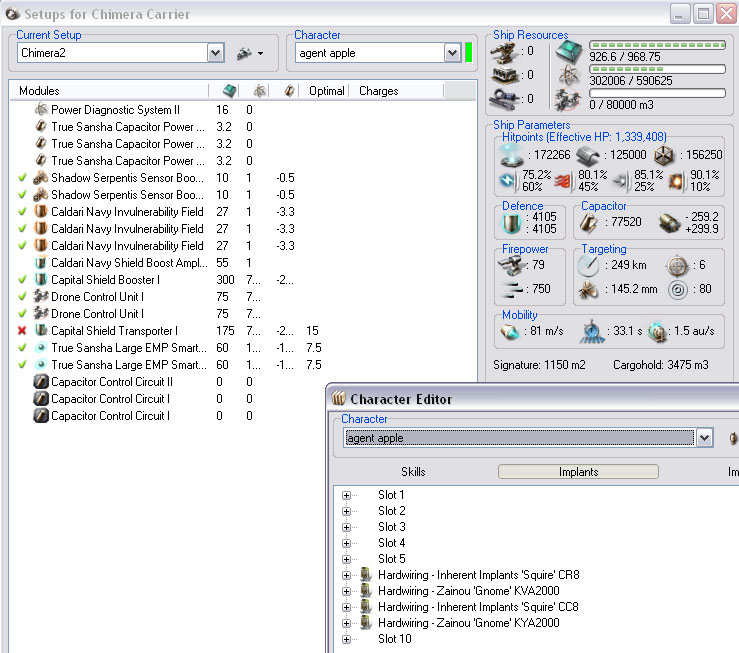Toggle the second Drone Control Unit I checkmark
This screenshot has height=653, width=739.
tap(22, 313)
